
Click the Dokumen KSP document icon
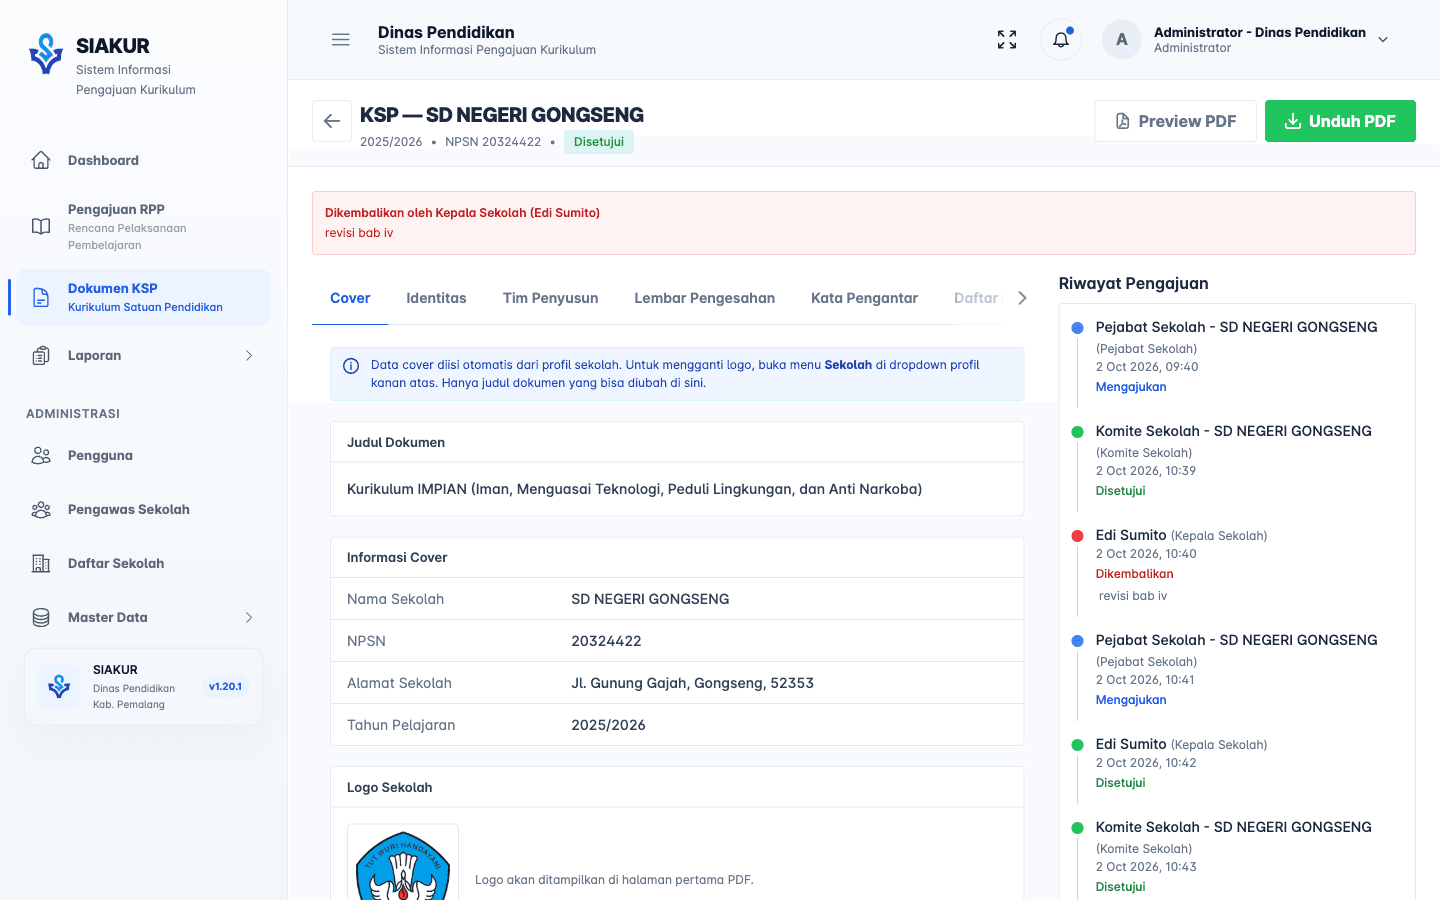[41, 297]
